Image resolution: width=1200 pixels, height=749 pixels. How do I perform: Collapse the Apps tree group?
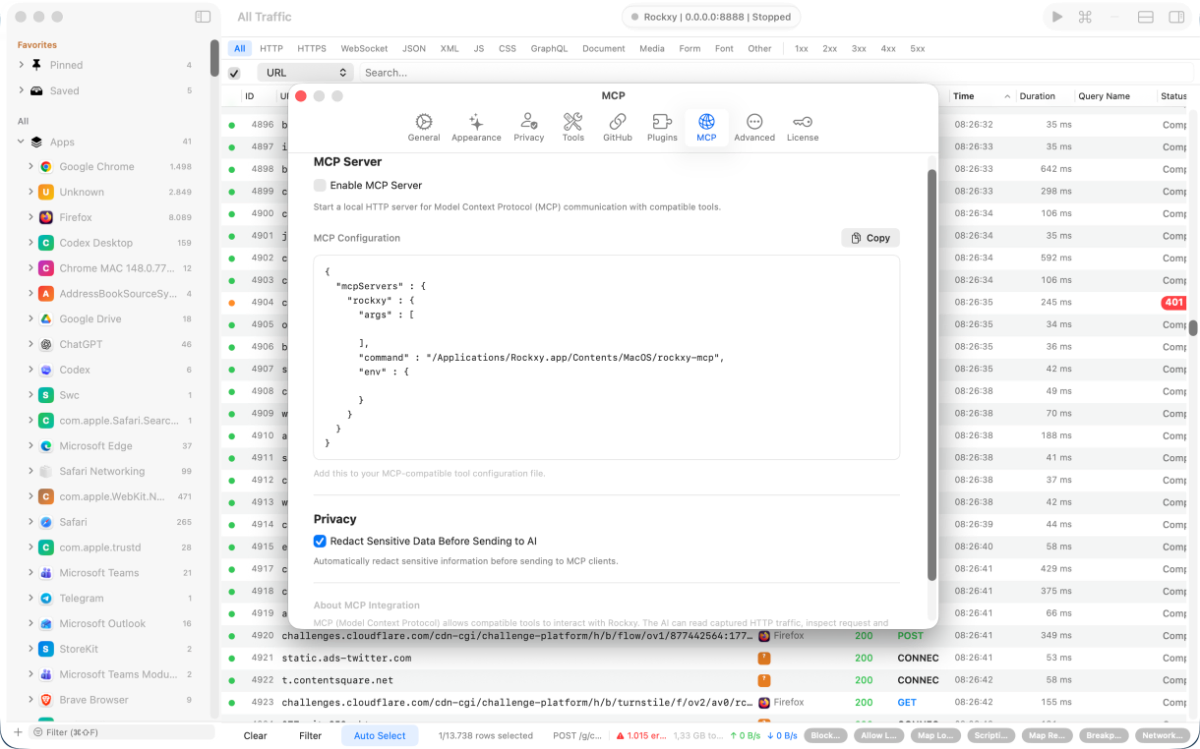(x=21, y=142)
